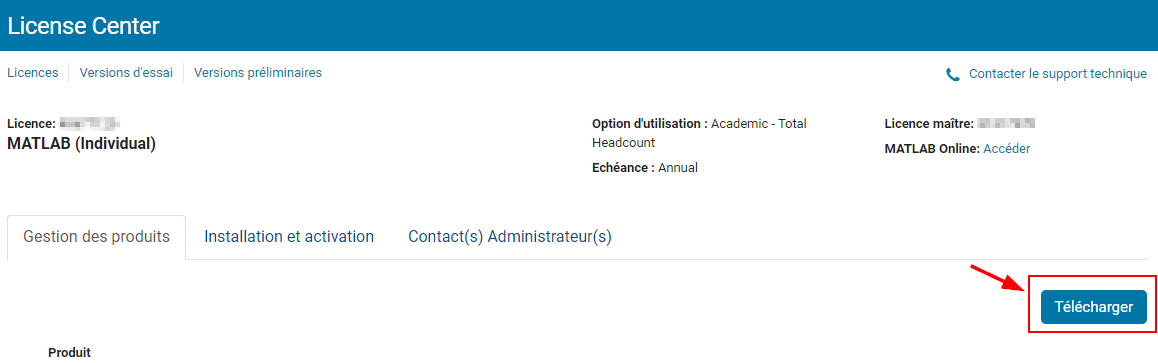Viewport: 1158px width, 363px height.
Task: Click the MATLAB (Individual) license name
Action: 81,144
